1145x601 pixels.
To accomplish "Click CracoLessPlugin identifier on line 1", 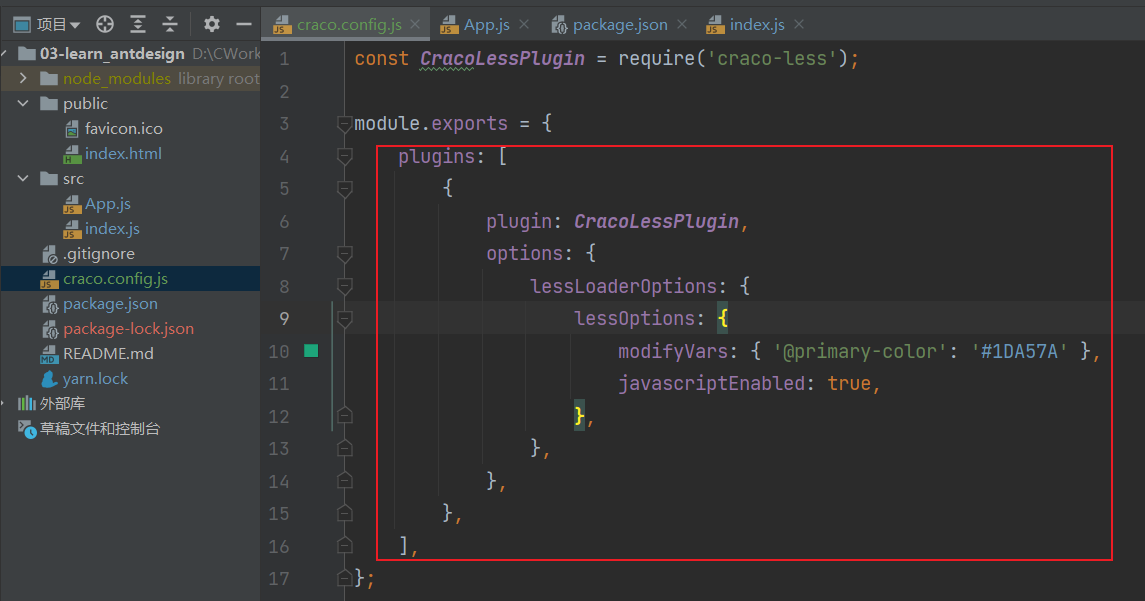I will 502,58.
